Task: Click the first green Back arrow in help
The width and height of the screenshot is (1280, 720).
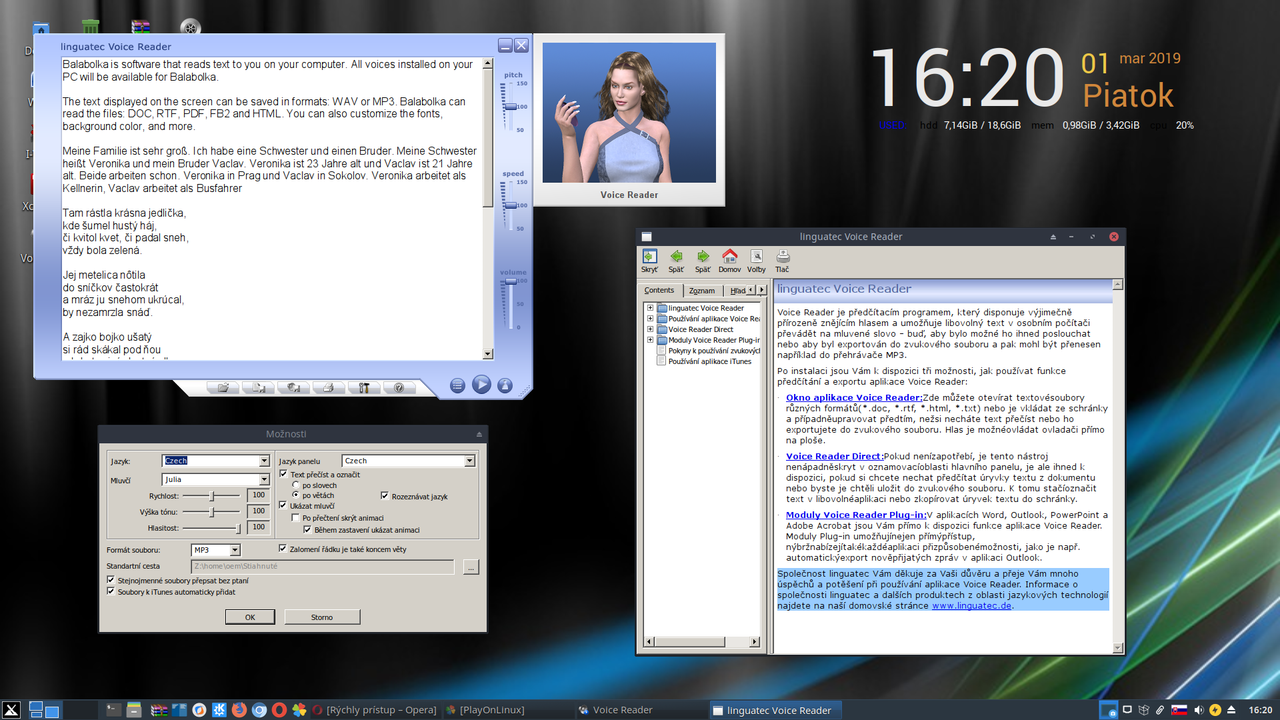Action: 676,260
